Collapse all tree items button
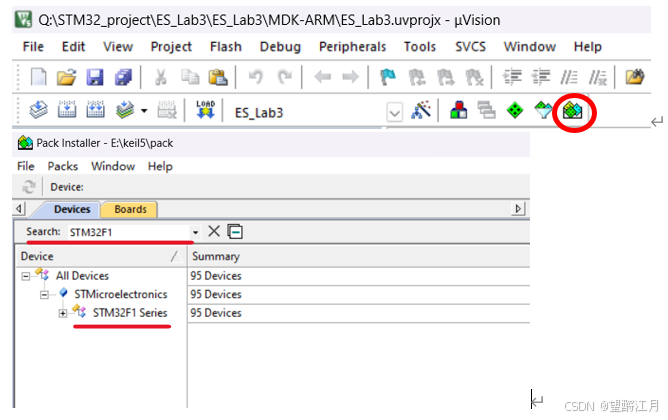Image resolution: width=668 pixels, height=420 pixels. click(x=235, y=232)
